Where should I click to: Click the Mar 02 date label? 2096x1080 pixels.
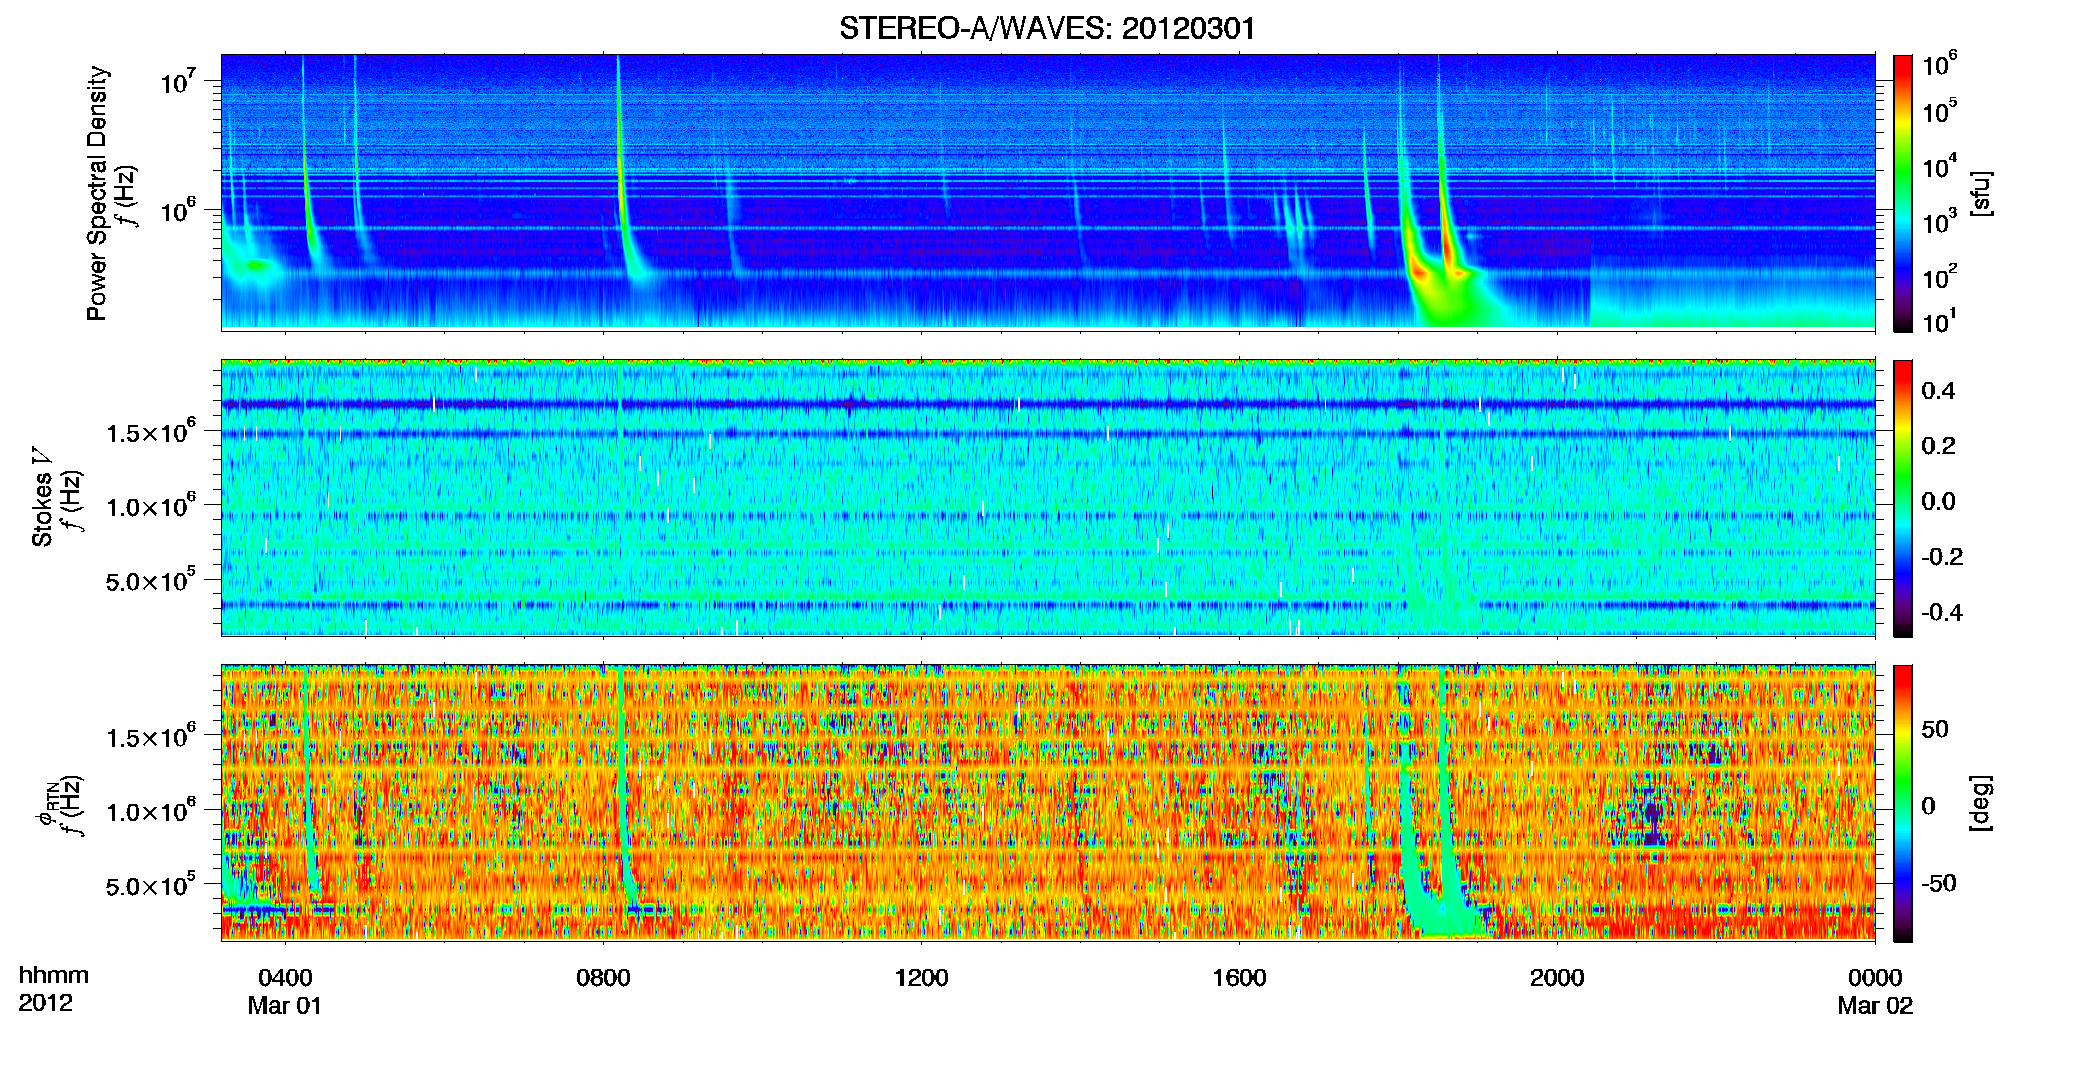[1875, 1005]
